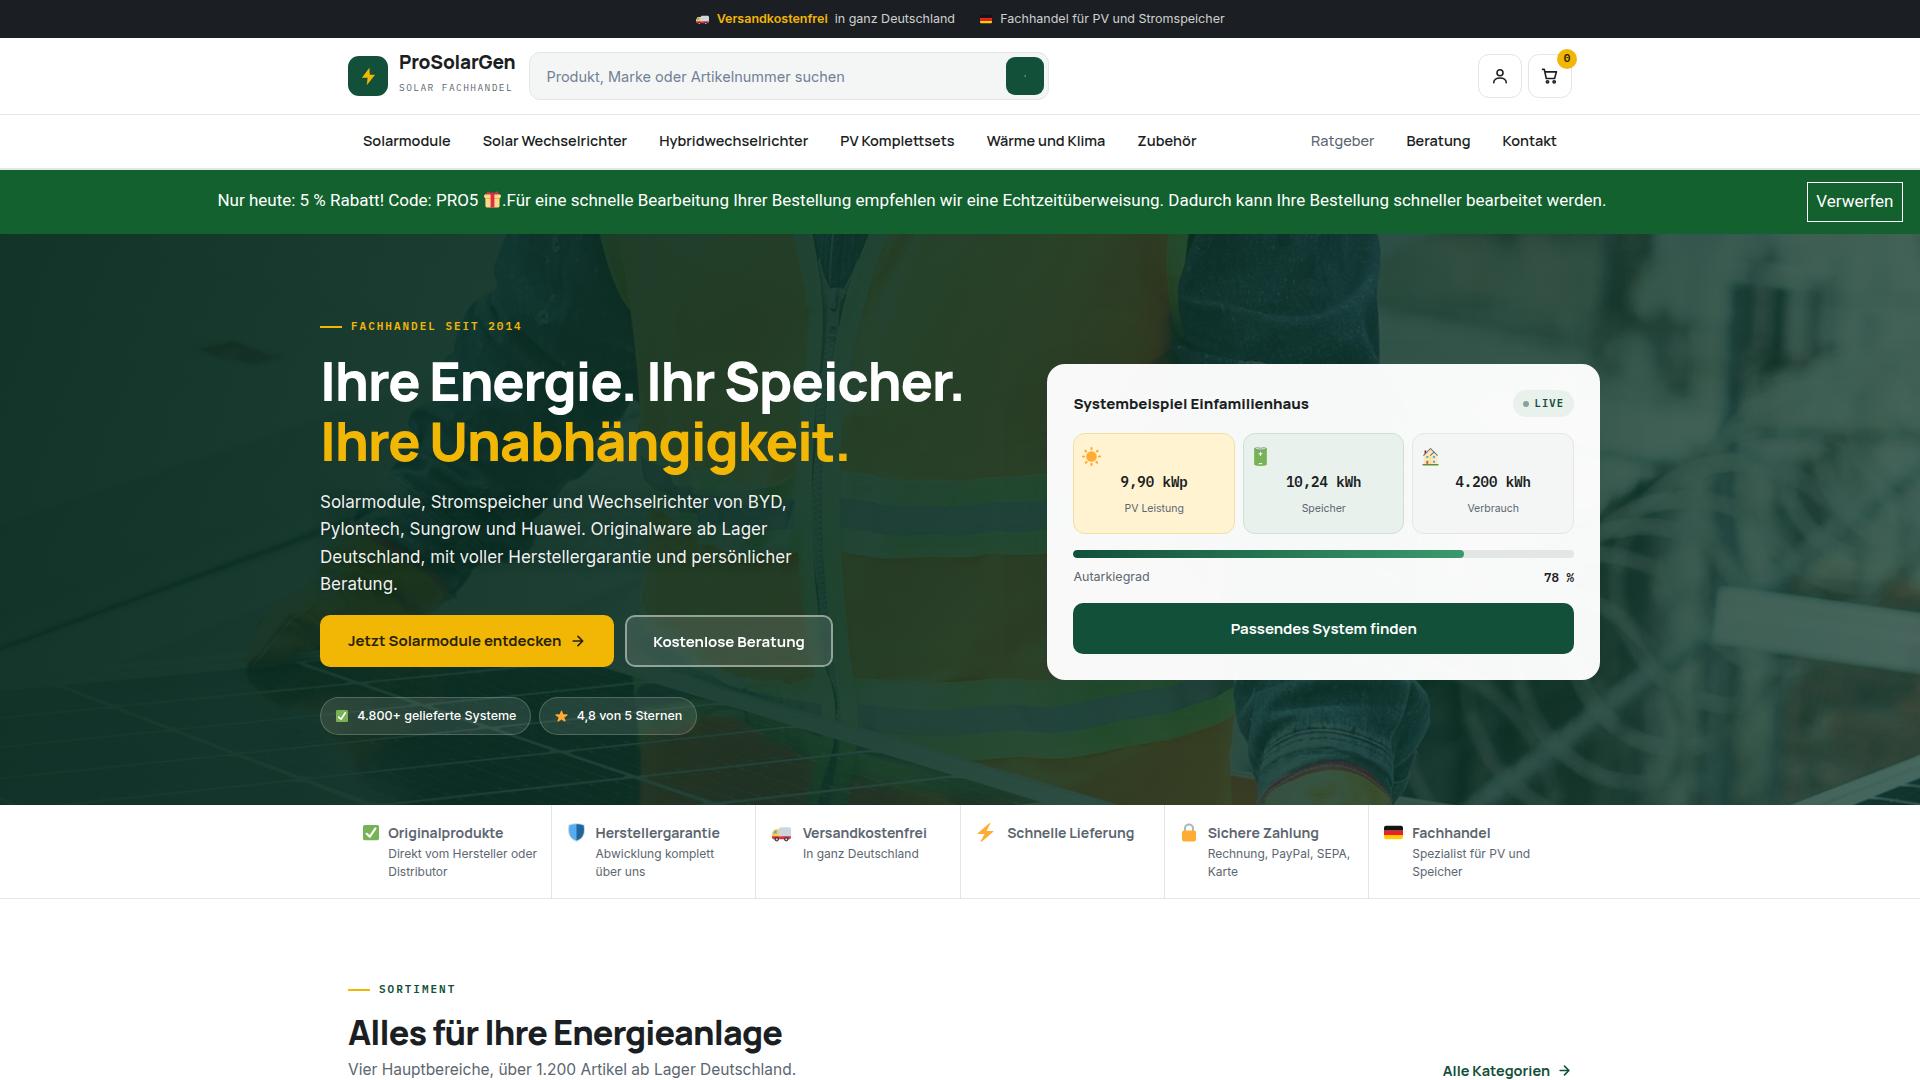Screen dimensions: 1920x1080
Task: Click the Systembeispiel Einfamilienhaus heading
Action: tap(1191, 404)
